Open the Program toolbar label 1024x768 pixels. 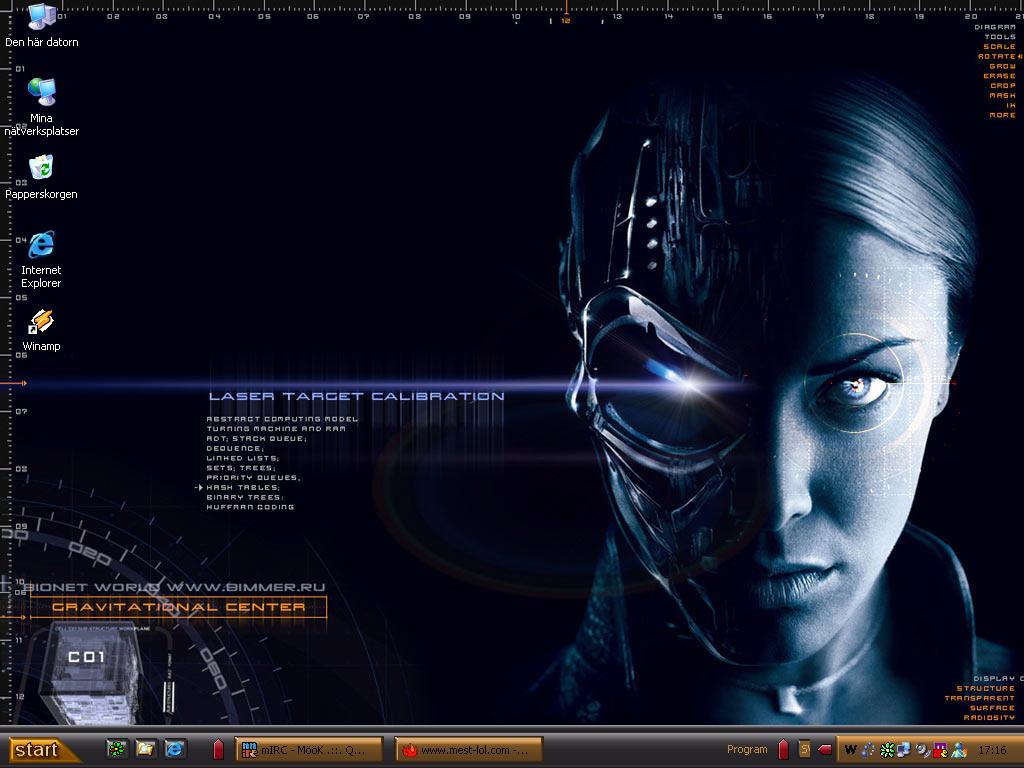[747, 750]
